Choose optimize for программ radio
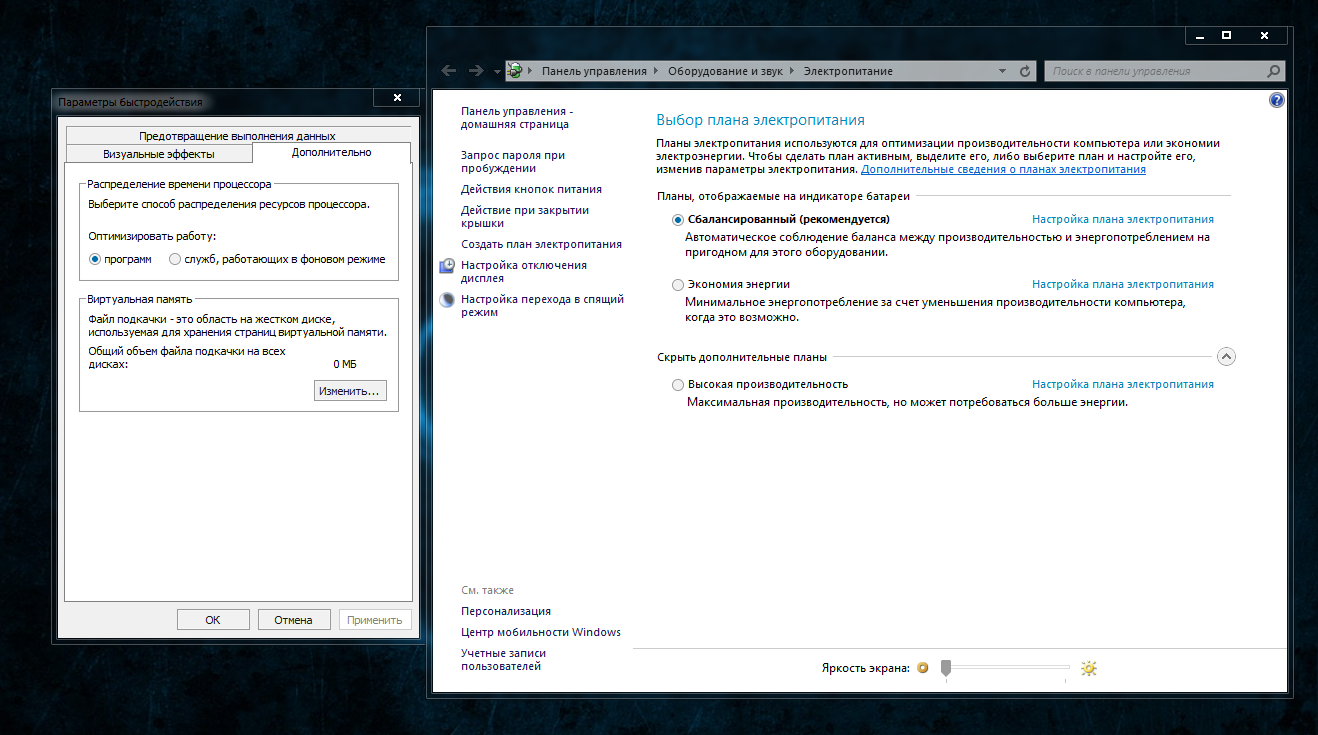Image resolution: width=1318 pixels, height=735 pixels. [96, 259]
